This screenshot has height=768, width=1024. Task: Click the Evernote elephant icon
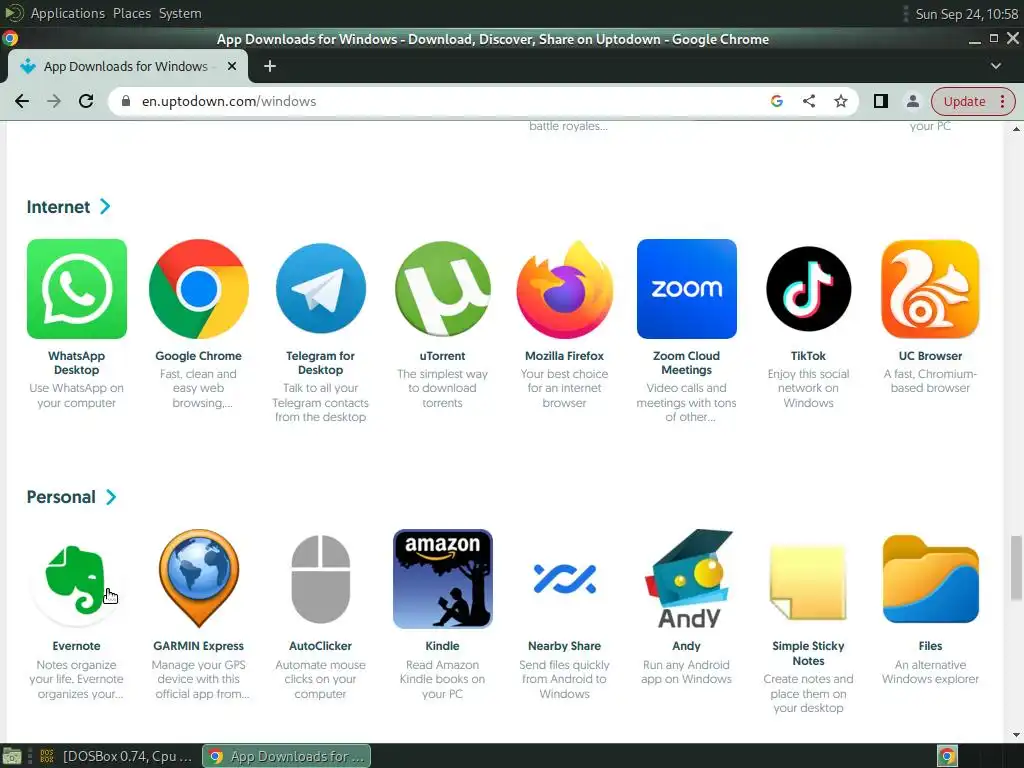click(76, 579)
